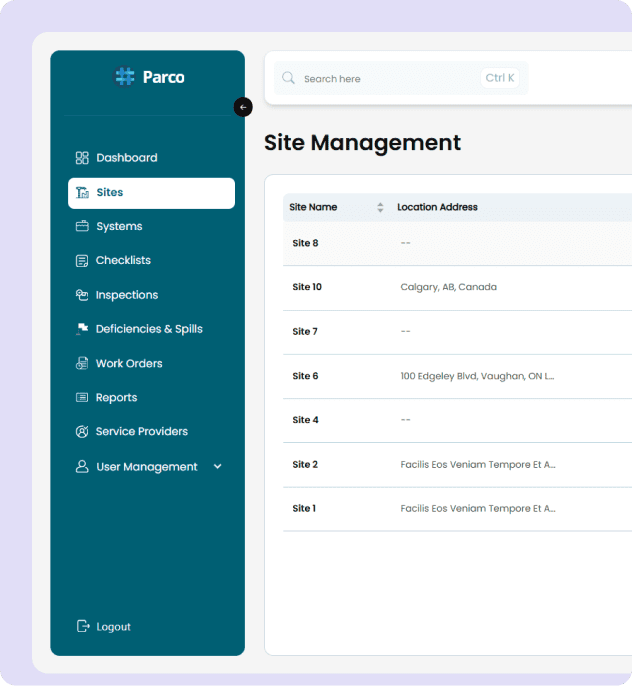Open the Site 6 row
This screenshot has height=686, width=632.
coord(457,376)
